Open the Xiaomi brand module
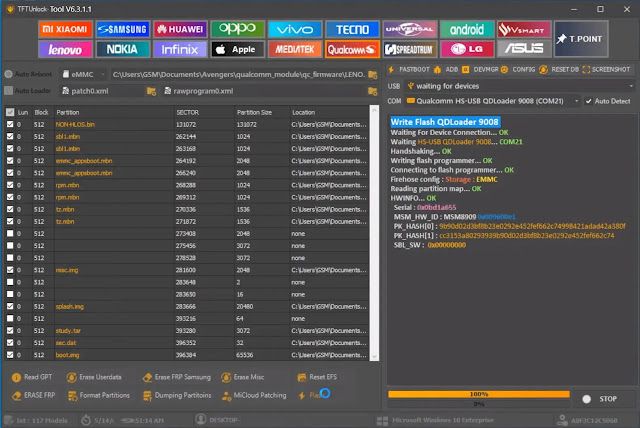 click(65, 29)
